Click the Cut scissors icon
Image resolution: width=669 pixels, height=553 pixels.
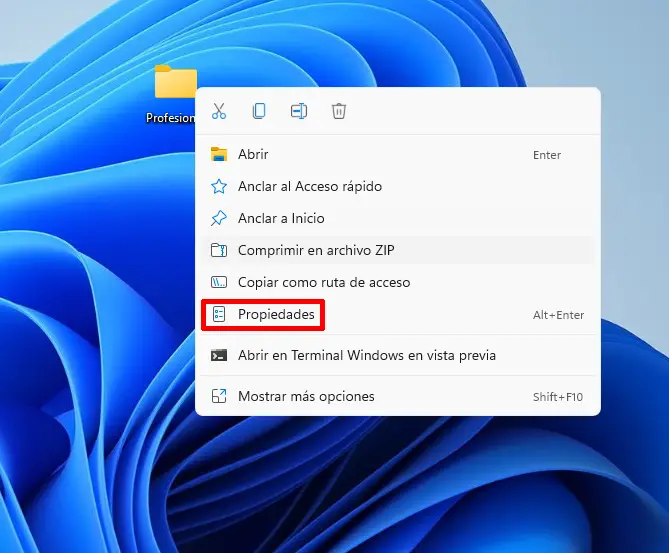point(219,111)
